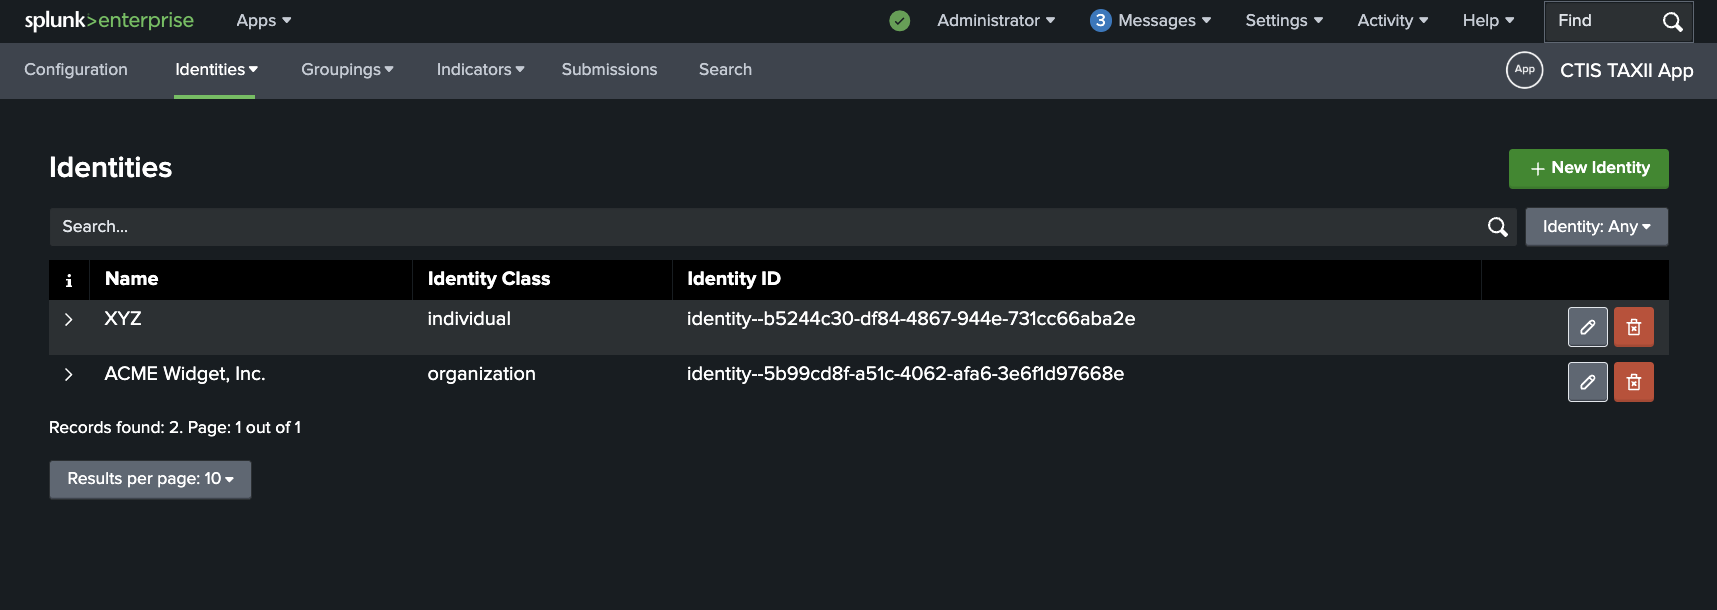Click the magnifier icon in identities search bar

(1497, 227)
